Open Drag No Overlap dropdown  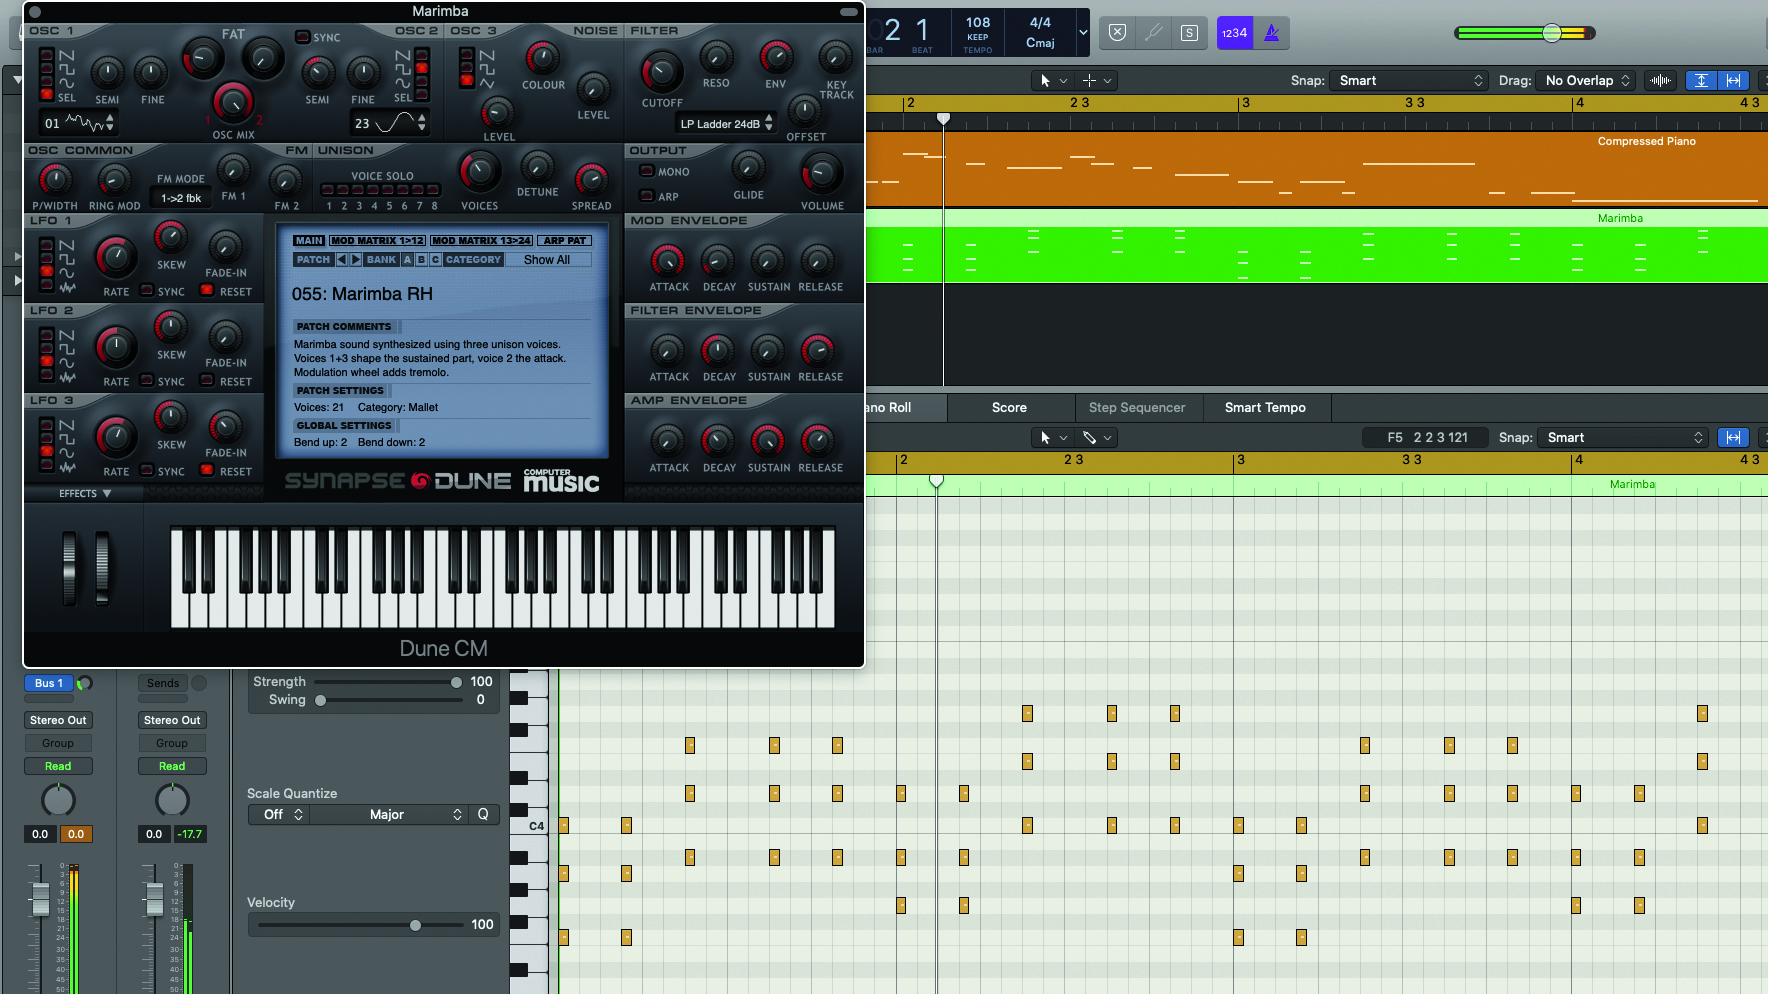coord(1587,80)
